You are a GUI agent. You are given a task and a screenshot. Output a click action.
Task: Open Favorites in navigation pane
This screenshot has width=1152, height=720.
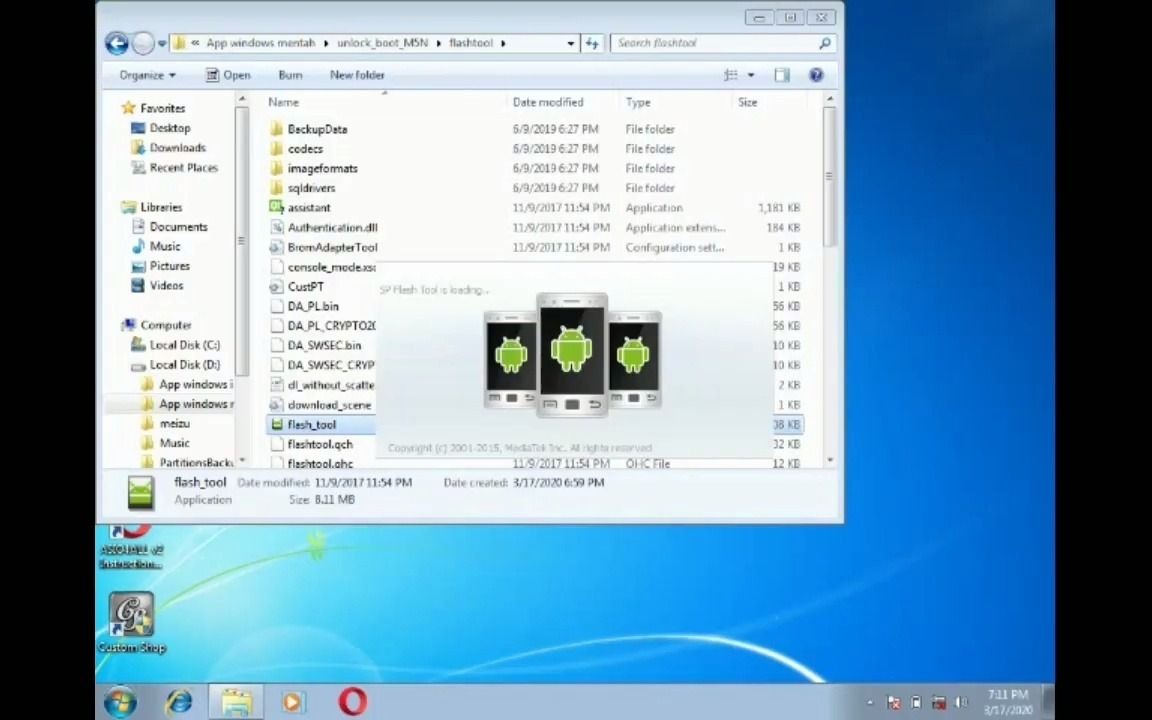click(162, 108)
